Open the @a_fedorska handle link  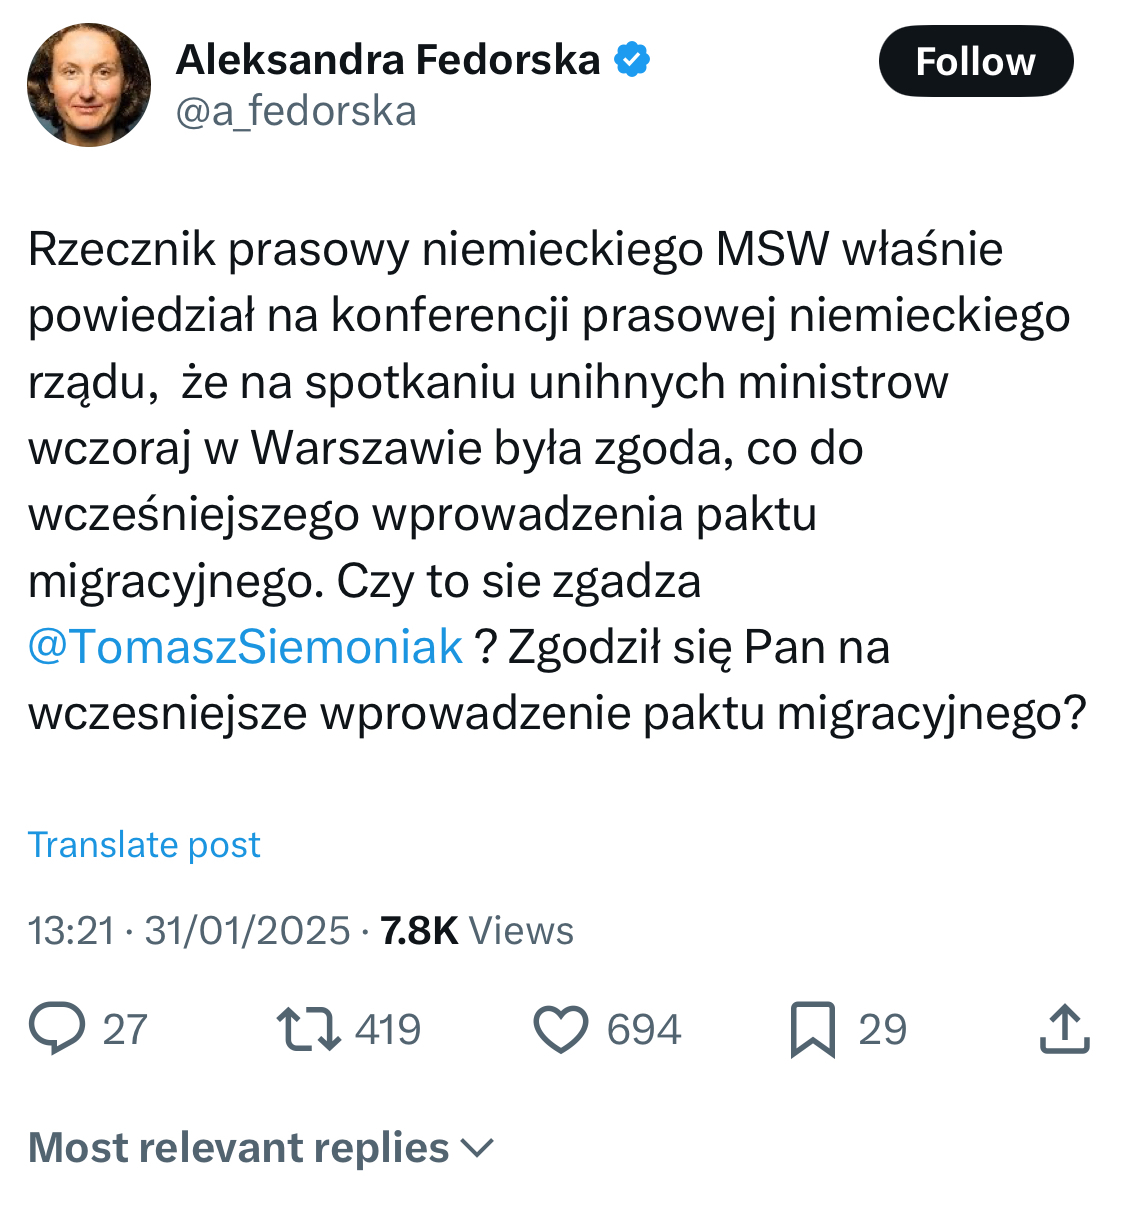point(296,111)
